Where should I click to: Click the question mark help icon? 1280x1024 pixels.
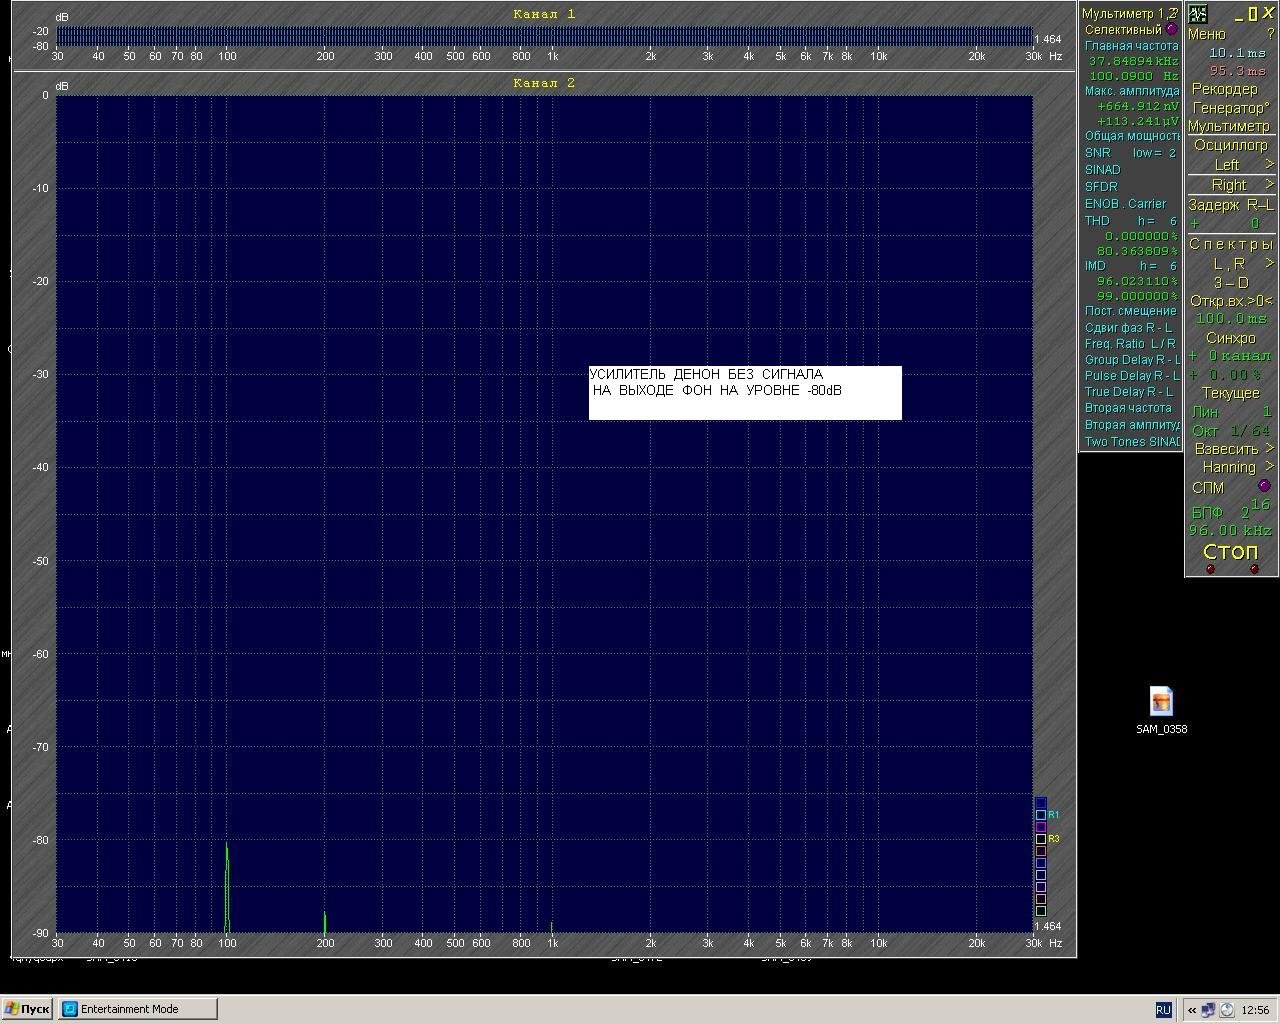pyautogui.click(x=1271, y=34)
